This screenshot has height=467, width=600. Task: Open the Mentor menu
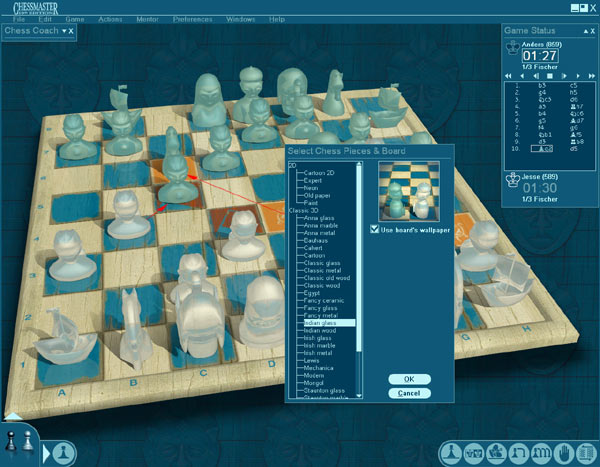click(x=148, y=20)
